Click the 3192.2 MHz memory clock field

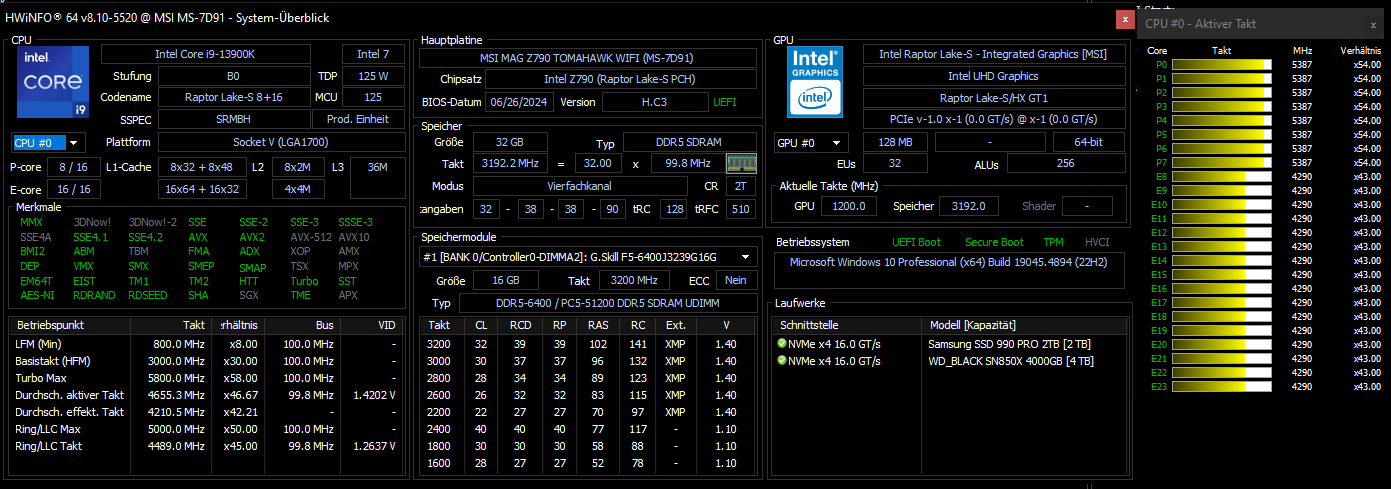[x=510, y=164]
